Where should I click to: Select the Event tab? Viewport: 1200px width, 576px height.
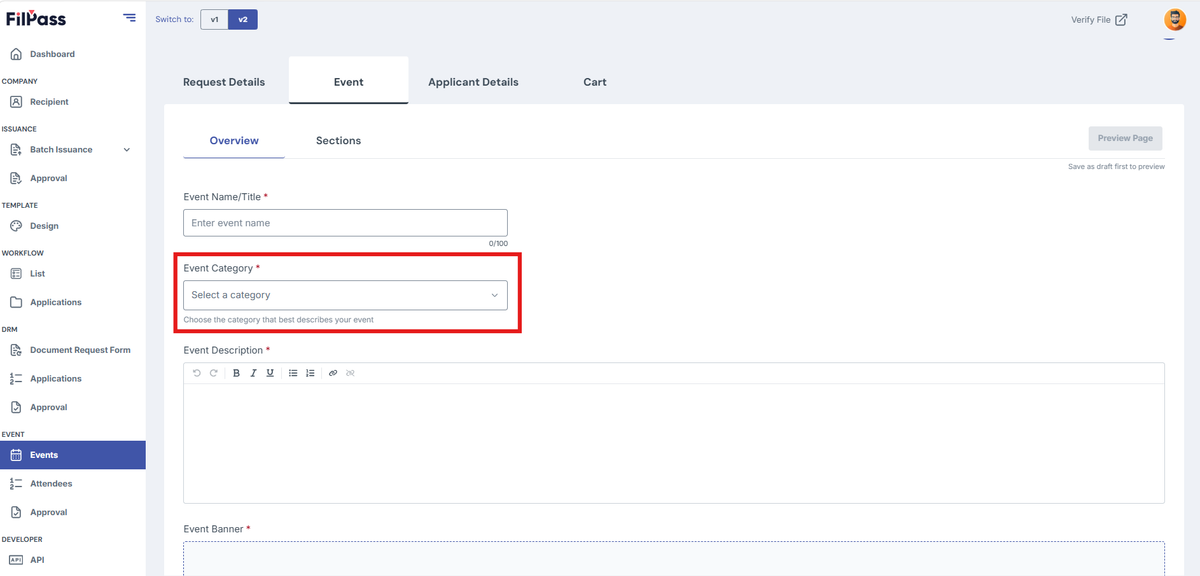point(348,82)
